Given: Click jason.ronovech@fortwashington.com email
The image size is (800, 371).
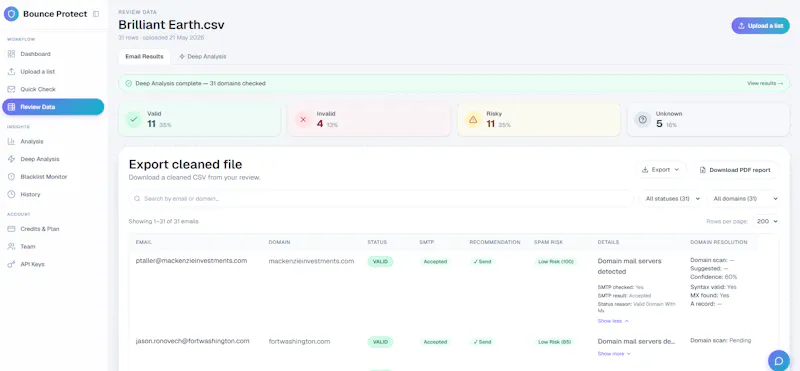Looking at the screenshot, I should [x=192, y=341].
